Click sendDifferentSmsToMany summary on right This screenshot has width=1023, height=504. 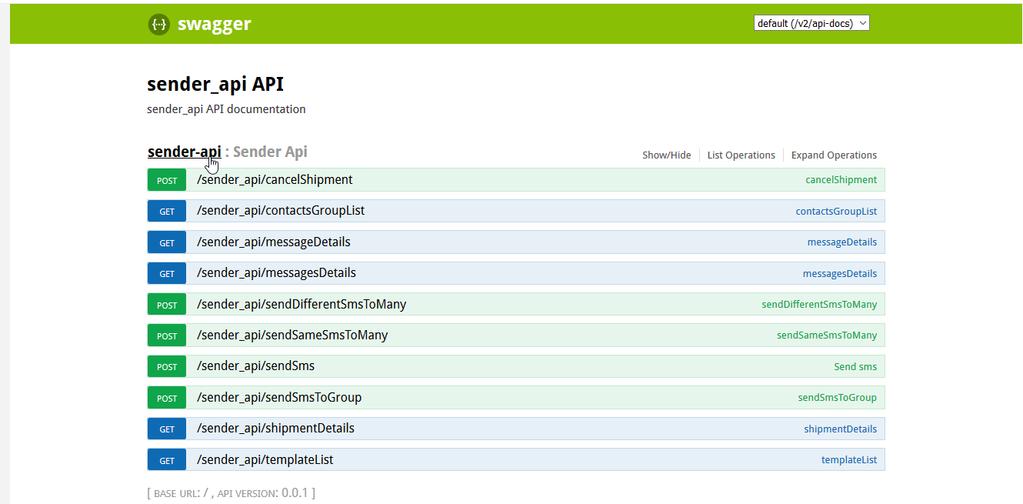pyautogui.click(x=819, y=304)
